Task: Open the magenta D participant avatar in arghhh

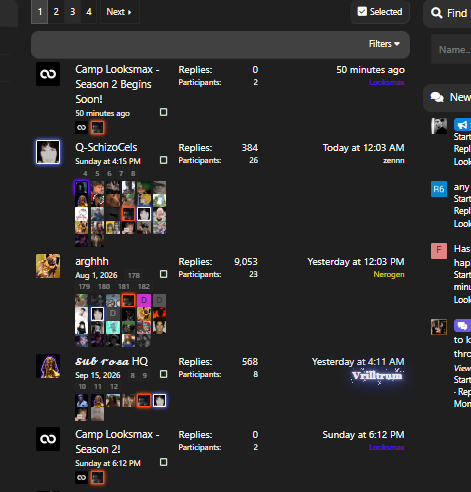Action: click(x=144, y=300)
